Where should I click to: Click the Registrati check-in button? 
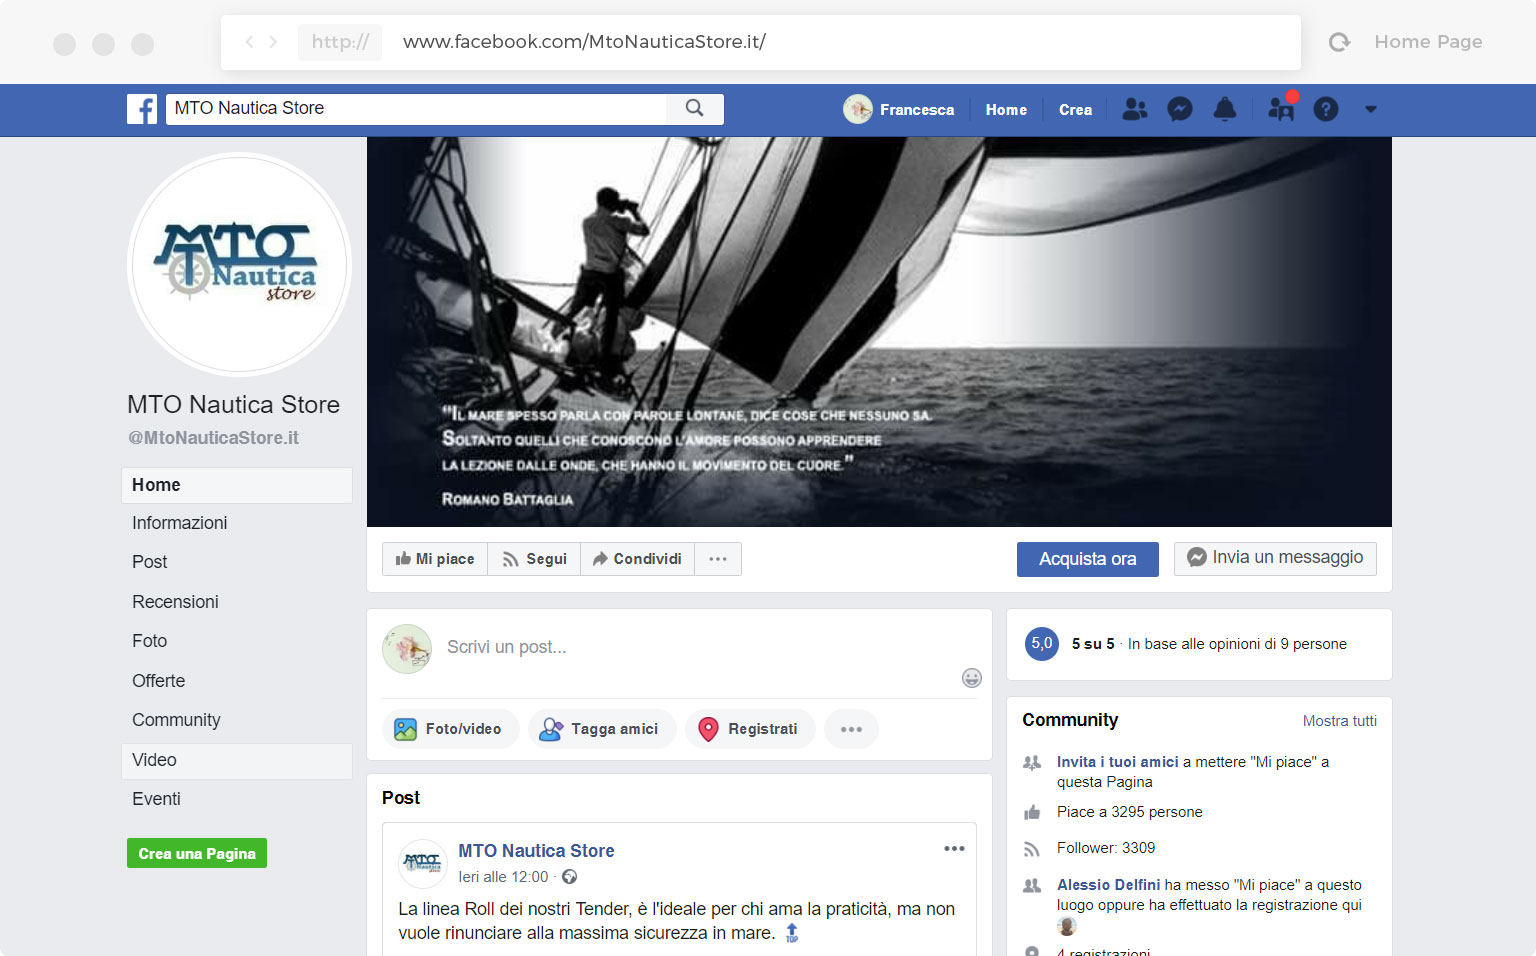click(750, 729)
